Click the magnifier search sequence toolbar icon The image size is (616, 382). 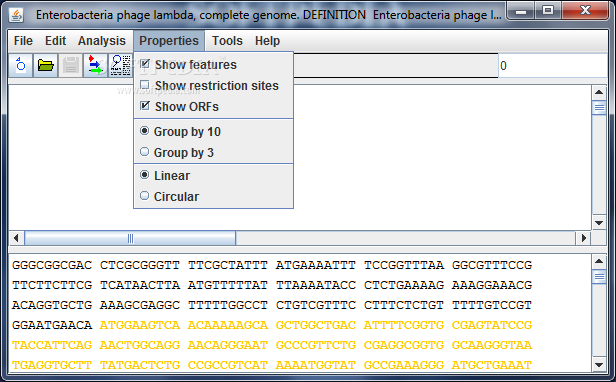pyautogui.click(x=121, y=65)
